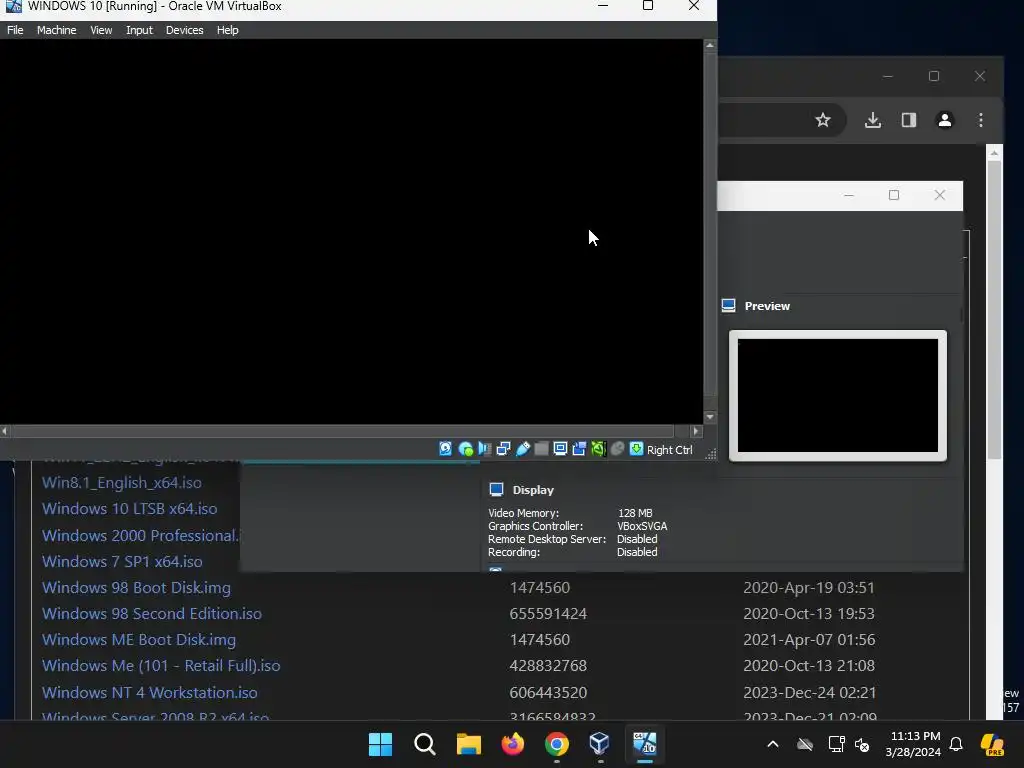Image resolution: width=1024 pixels, height=768 pixels.
Task: Open the USB devices indicator
Action: [x=522, y=449]
